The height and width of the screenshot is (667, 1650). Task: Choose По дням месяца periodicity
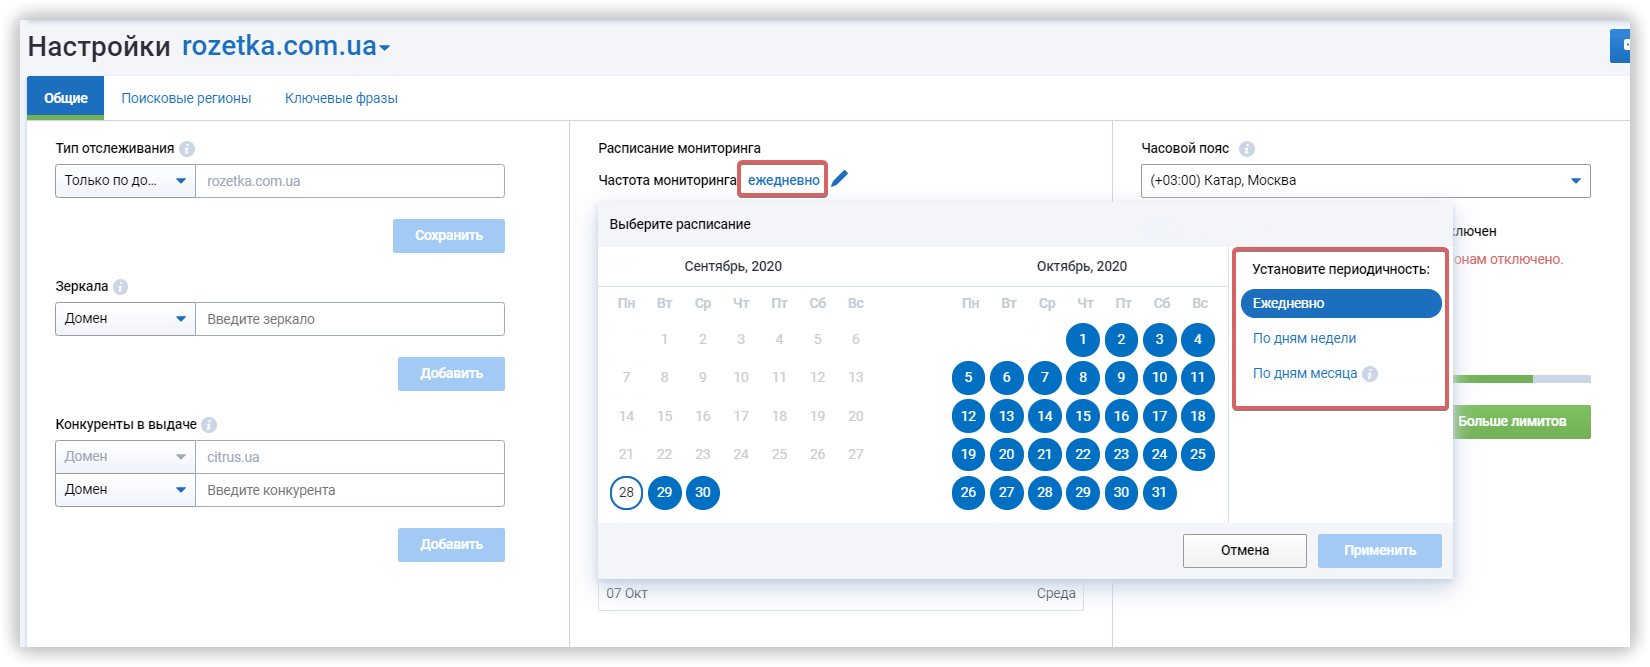tap(1304, 373)
